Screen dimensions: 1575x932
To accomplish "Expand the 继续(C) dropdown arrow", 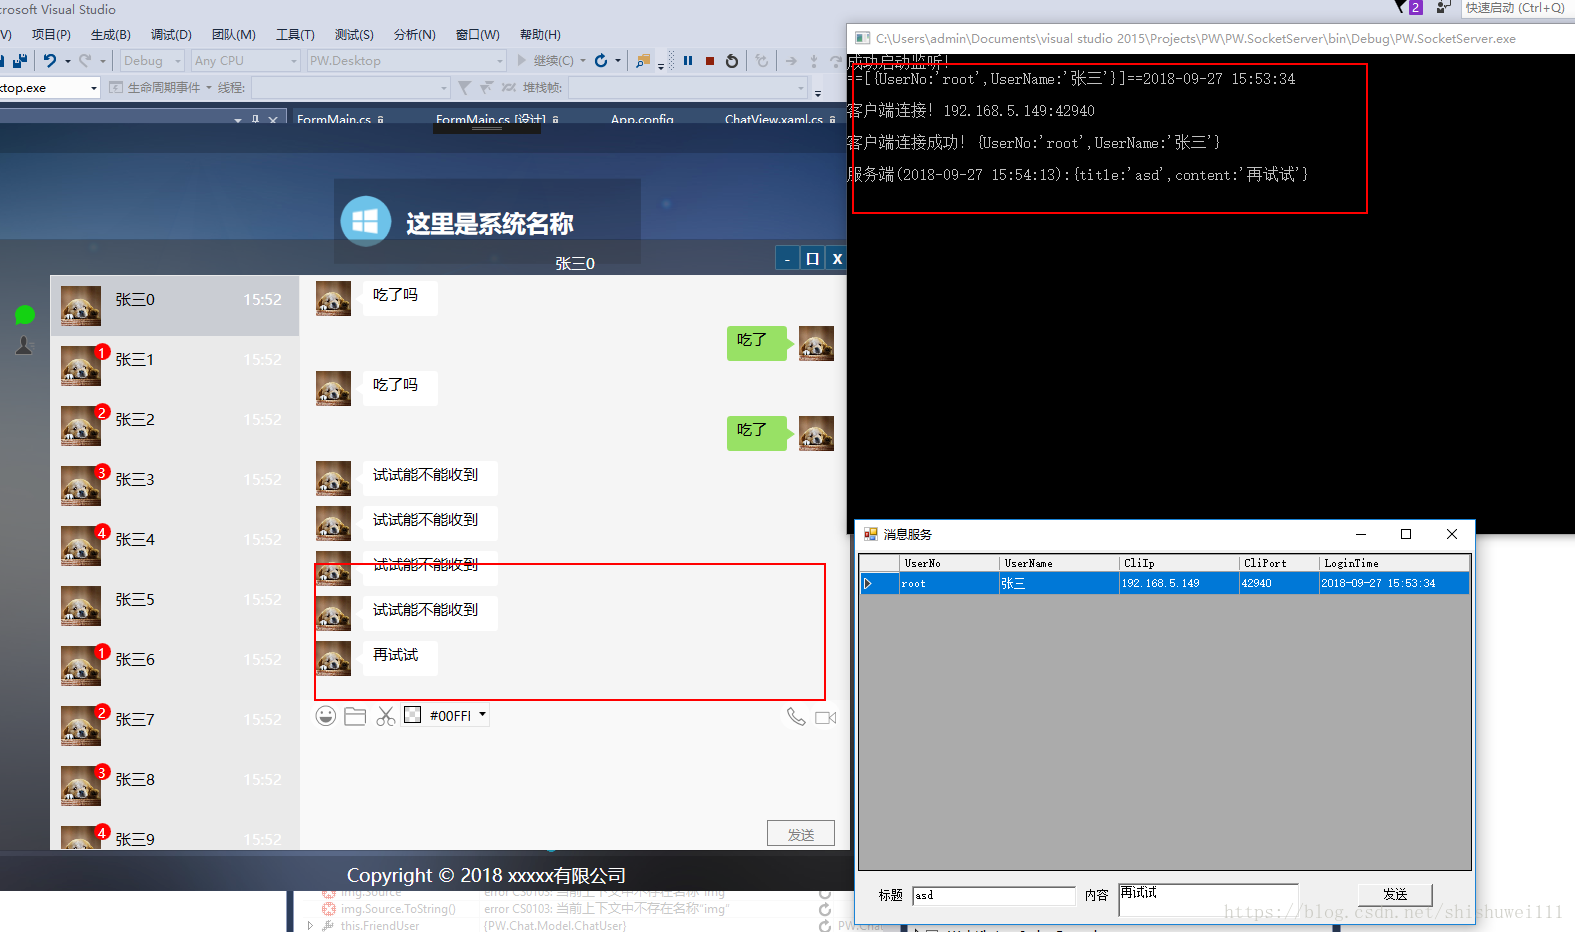I will [583, 61].
